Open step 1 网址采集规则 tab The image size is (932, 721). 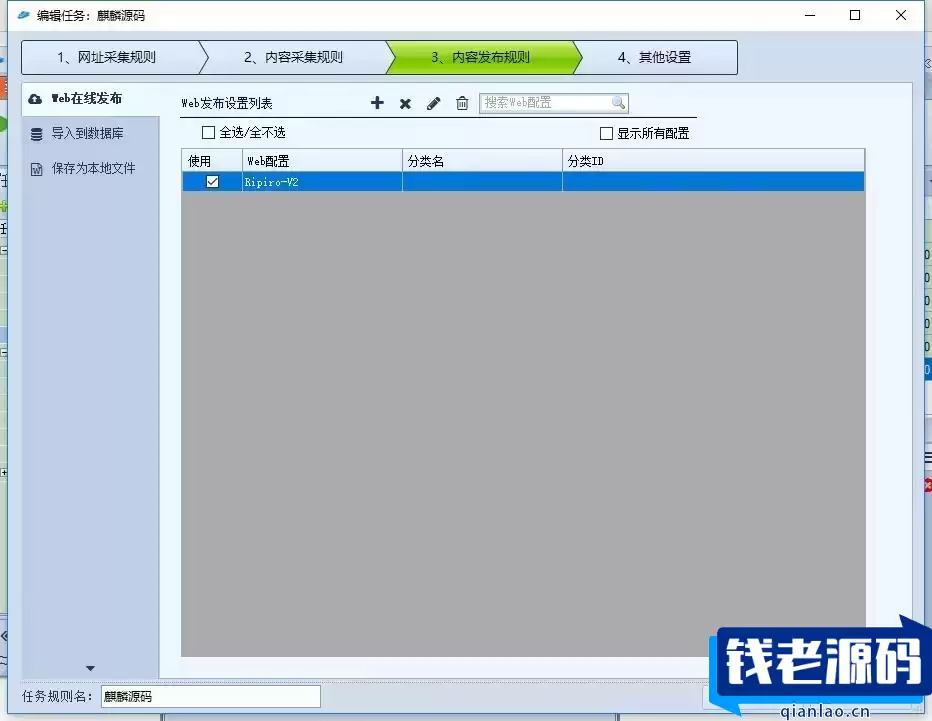click(111, 57)
